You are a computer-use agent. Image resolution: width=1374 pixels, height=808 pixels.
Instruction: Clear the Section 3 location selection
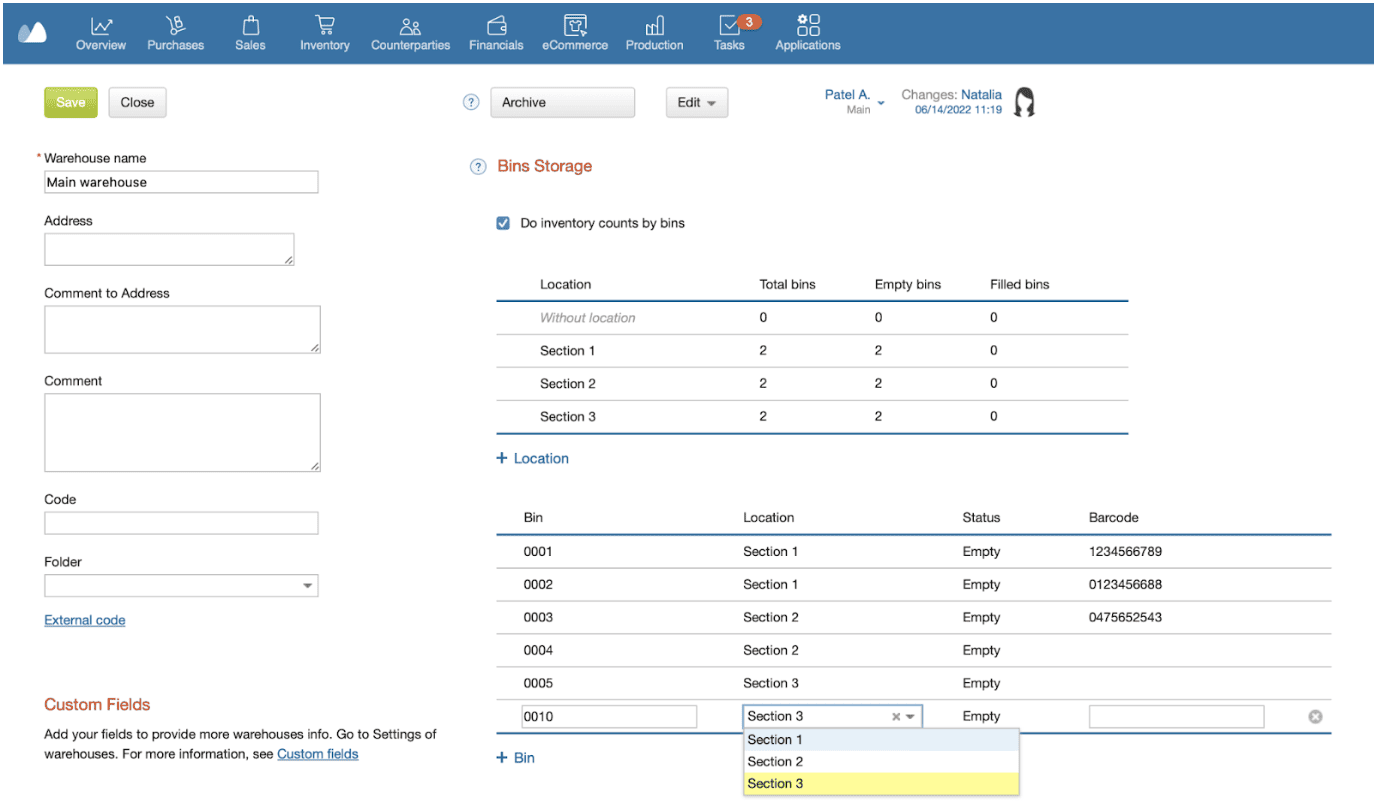(x=896, y=716)
